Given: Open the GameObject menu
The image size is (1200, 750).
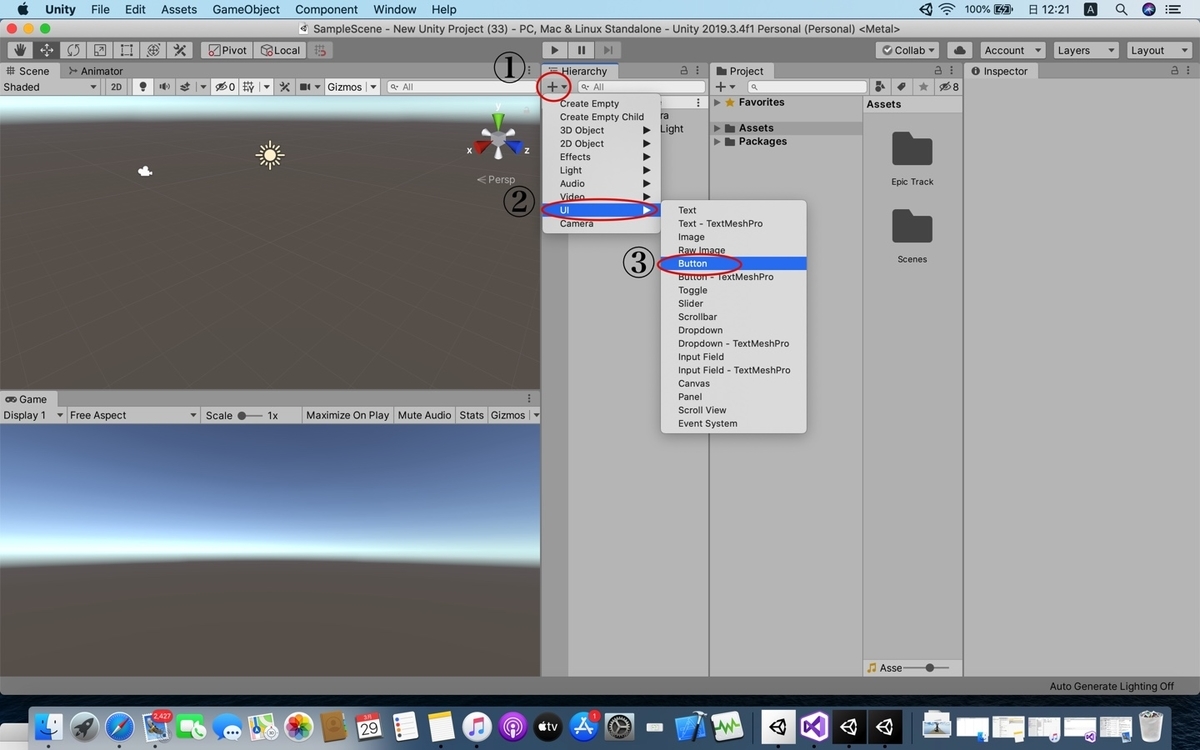Looking at the screenshot, I should coord(246,9).
